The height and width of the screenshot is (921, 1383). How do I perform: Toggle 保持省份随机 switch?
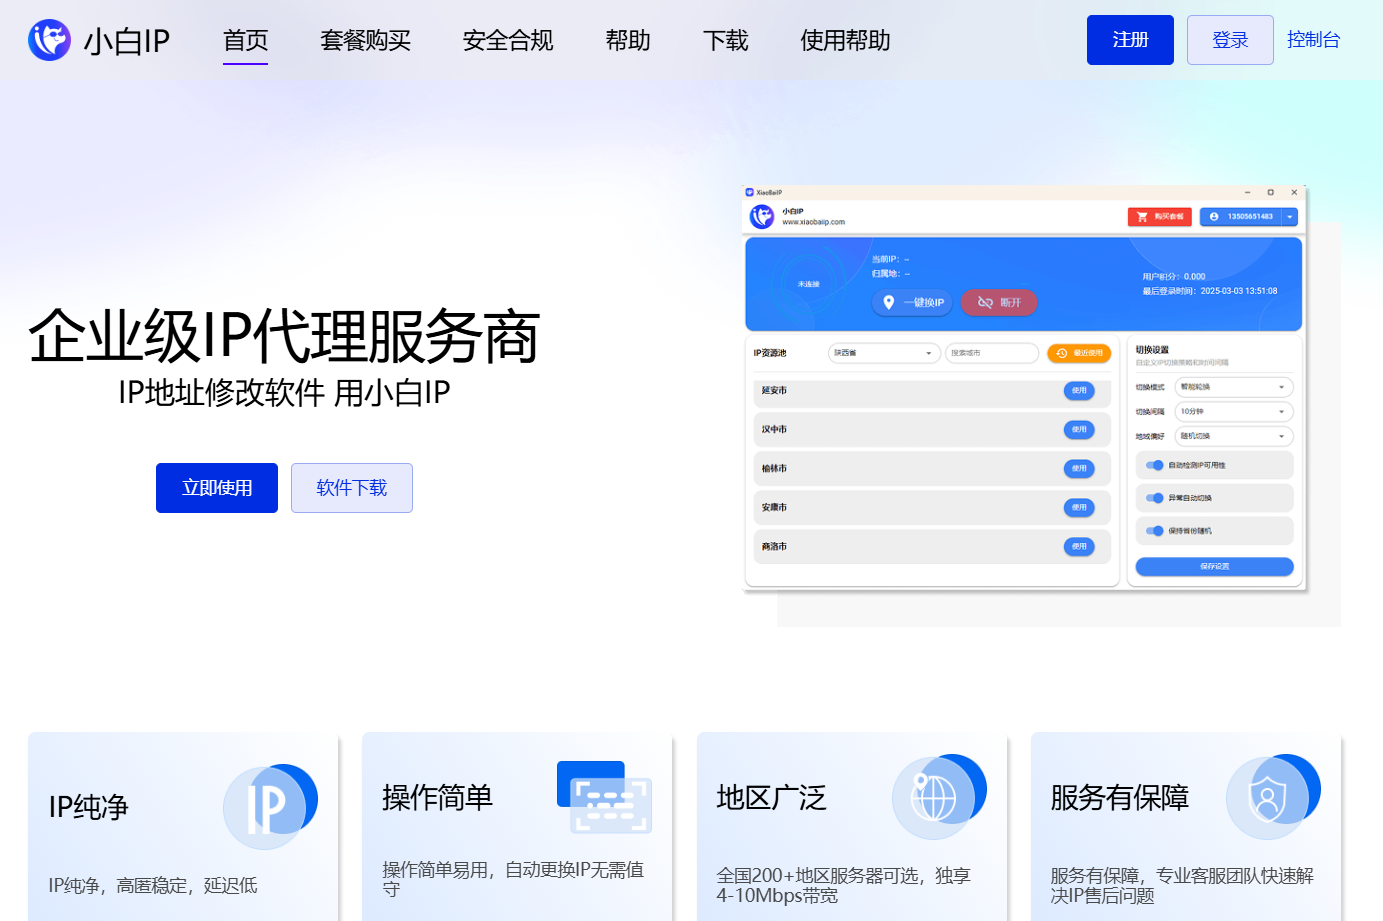tap(1155, 531)
